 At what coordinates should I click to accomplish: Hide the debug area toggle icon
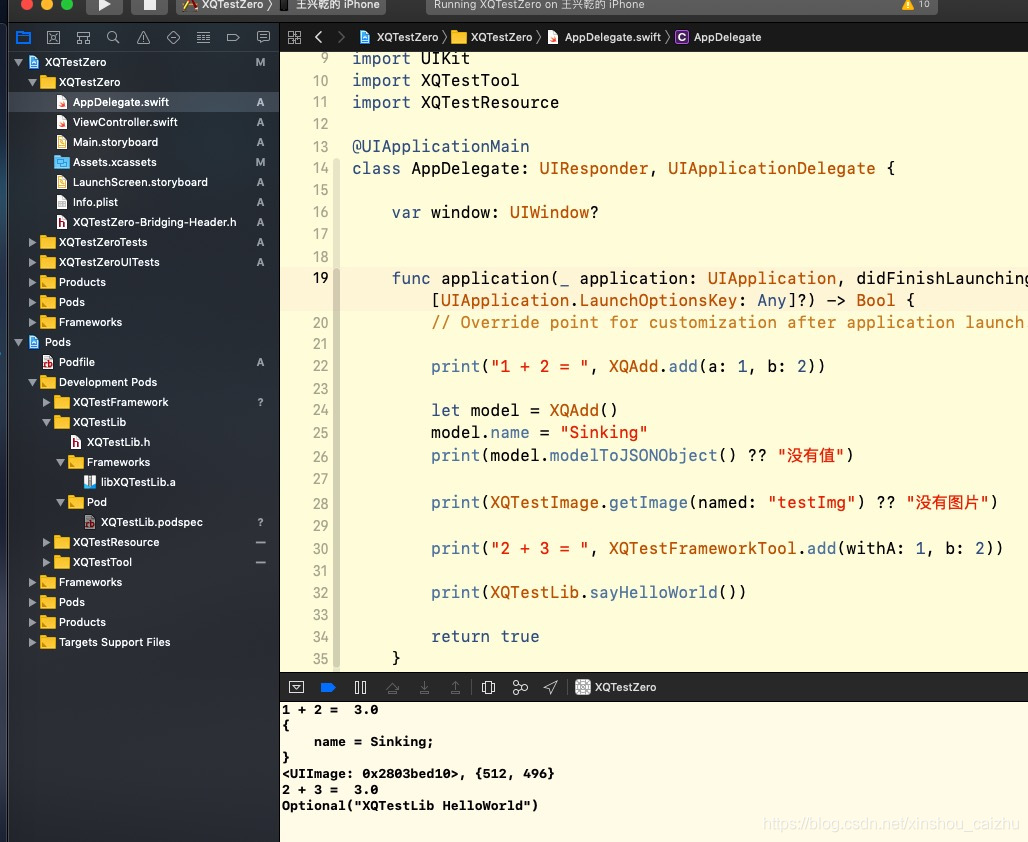pos(296,687)
